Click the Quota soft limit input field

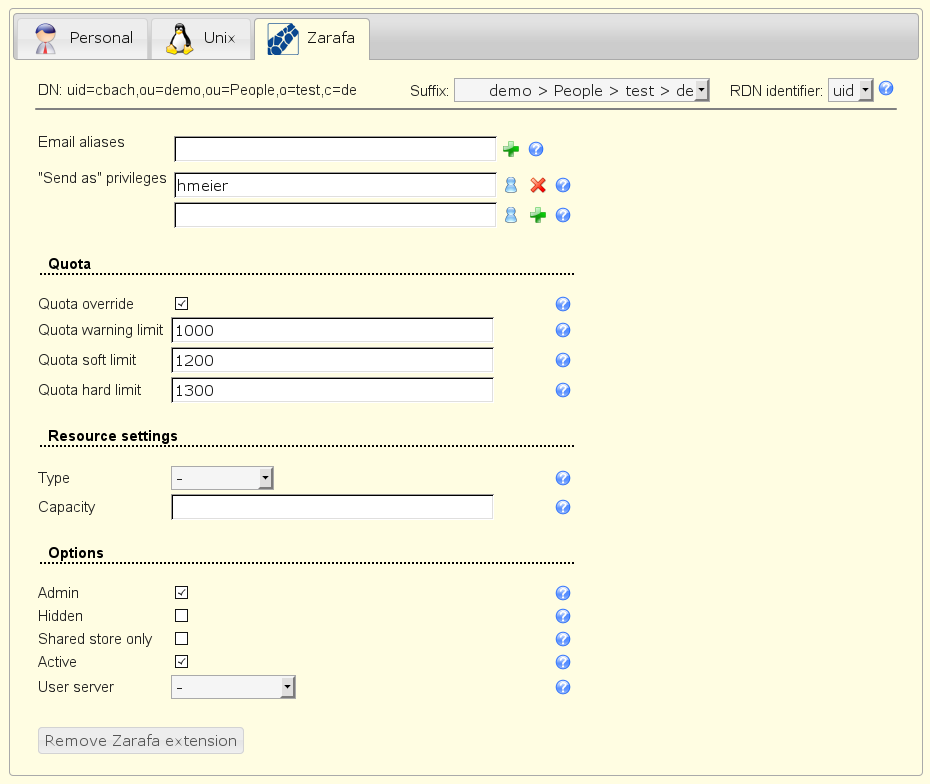(332, 360)
